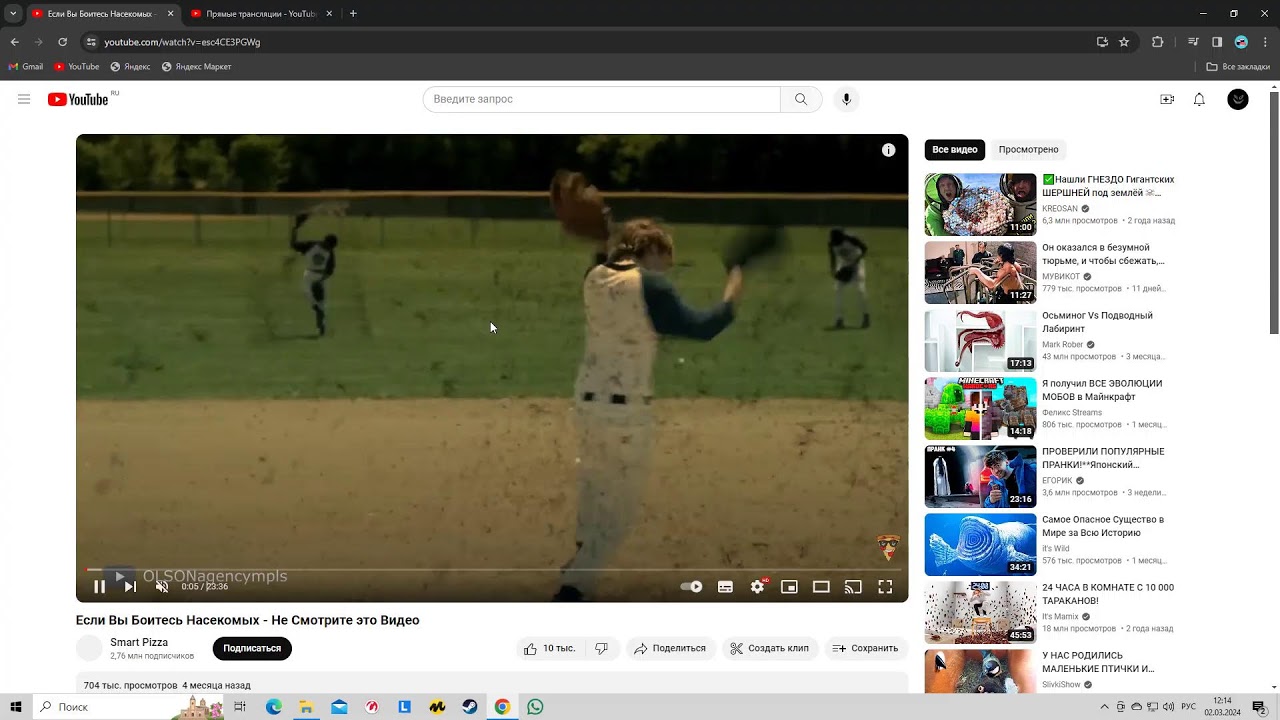Open Smart Pizza channel avatar
Image resolution: width=1280 pixels, height=720 pixels.
90,648
